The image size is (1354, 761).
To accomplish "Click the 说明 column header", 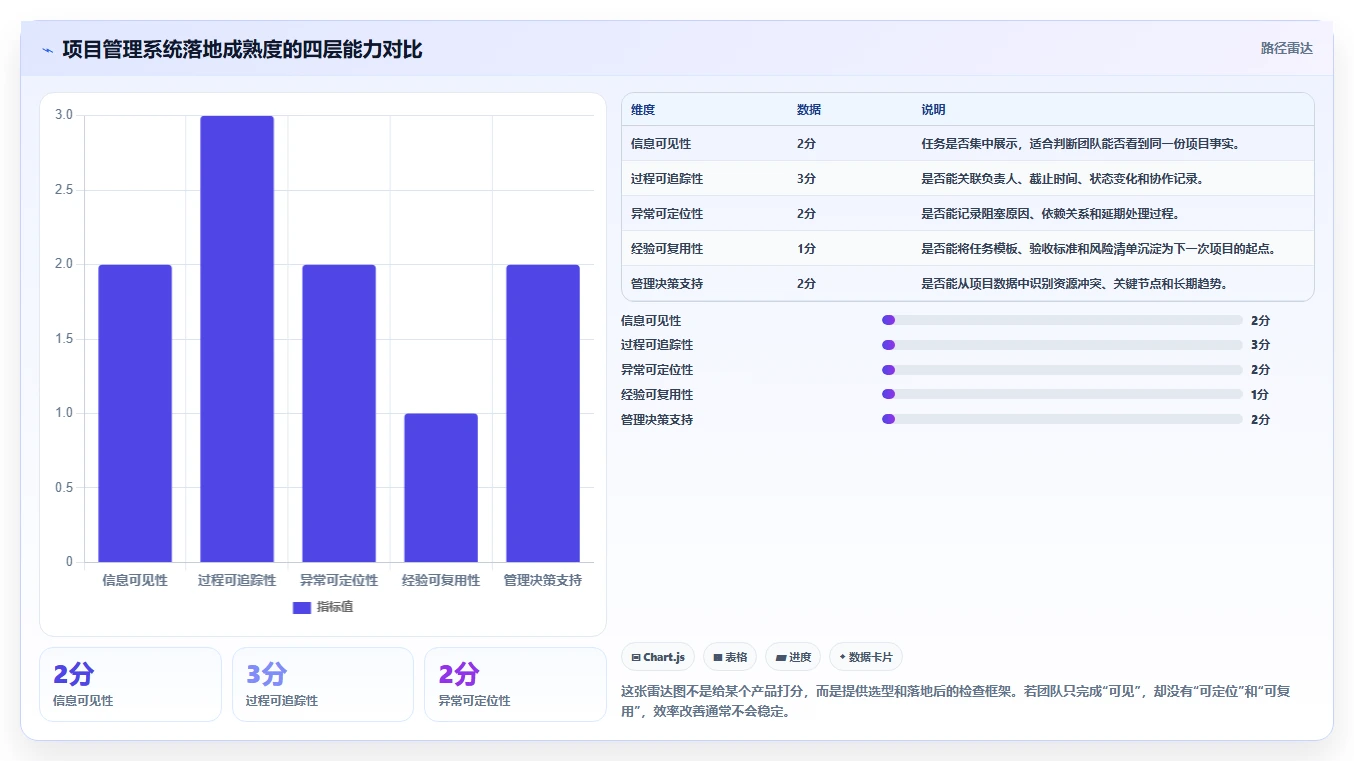I will [933, 110].
